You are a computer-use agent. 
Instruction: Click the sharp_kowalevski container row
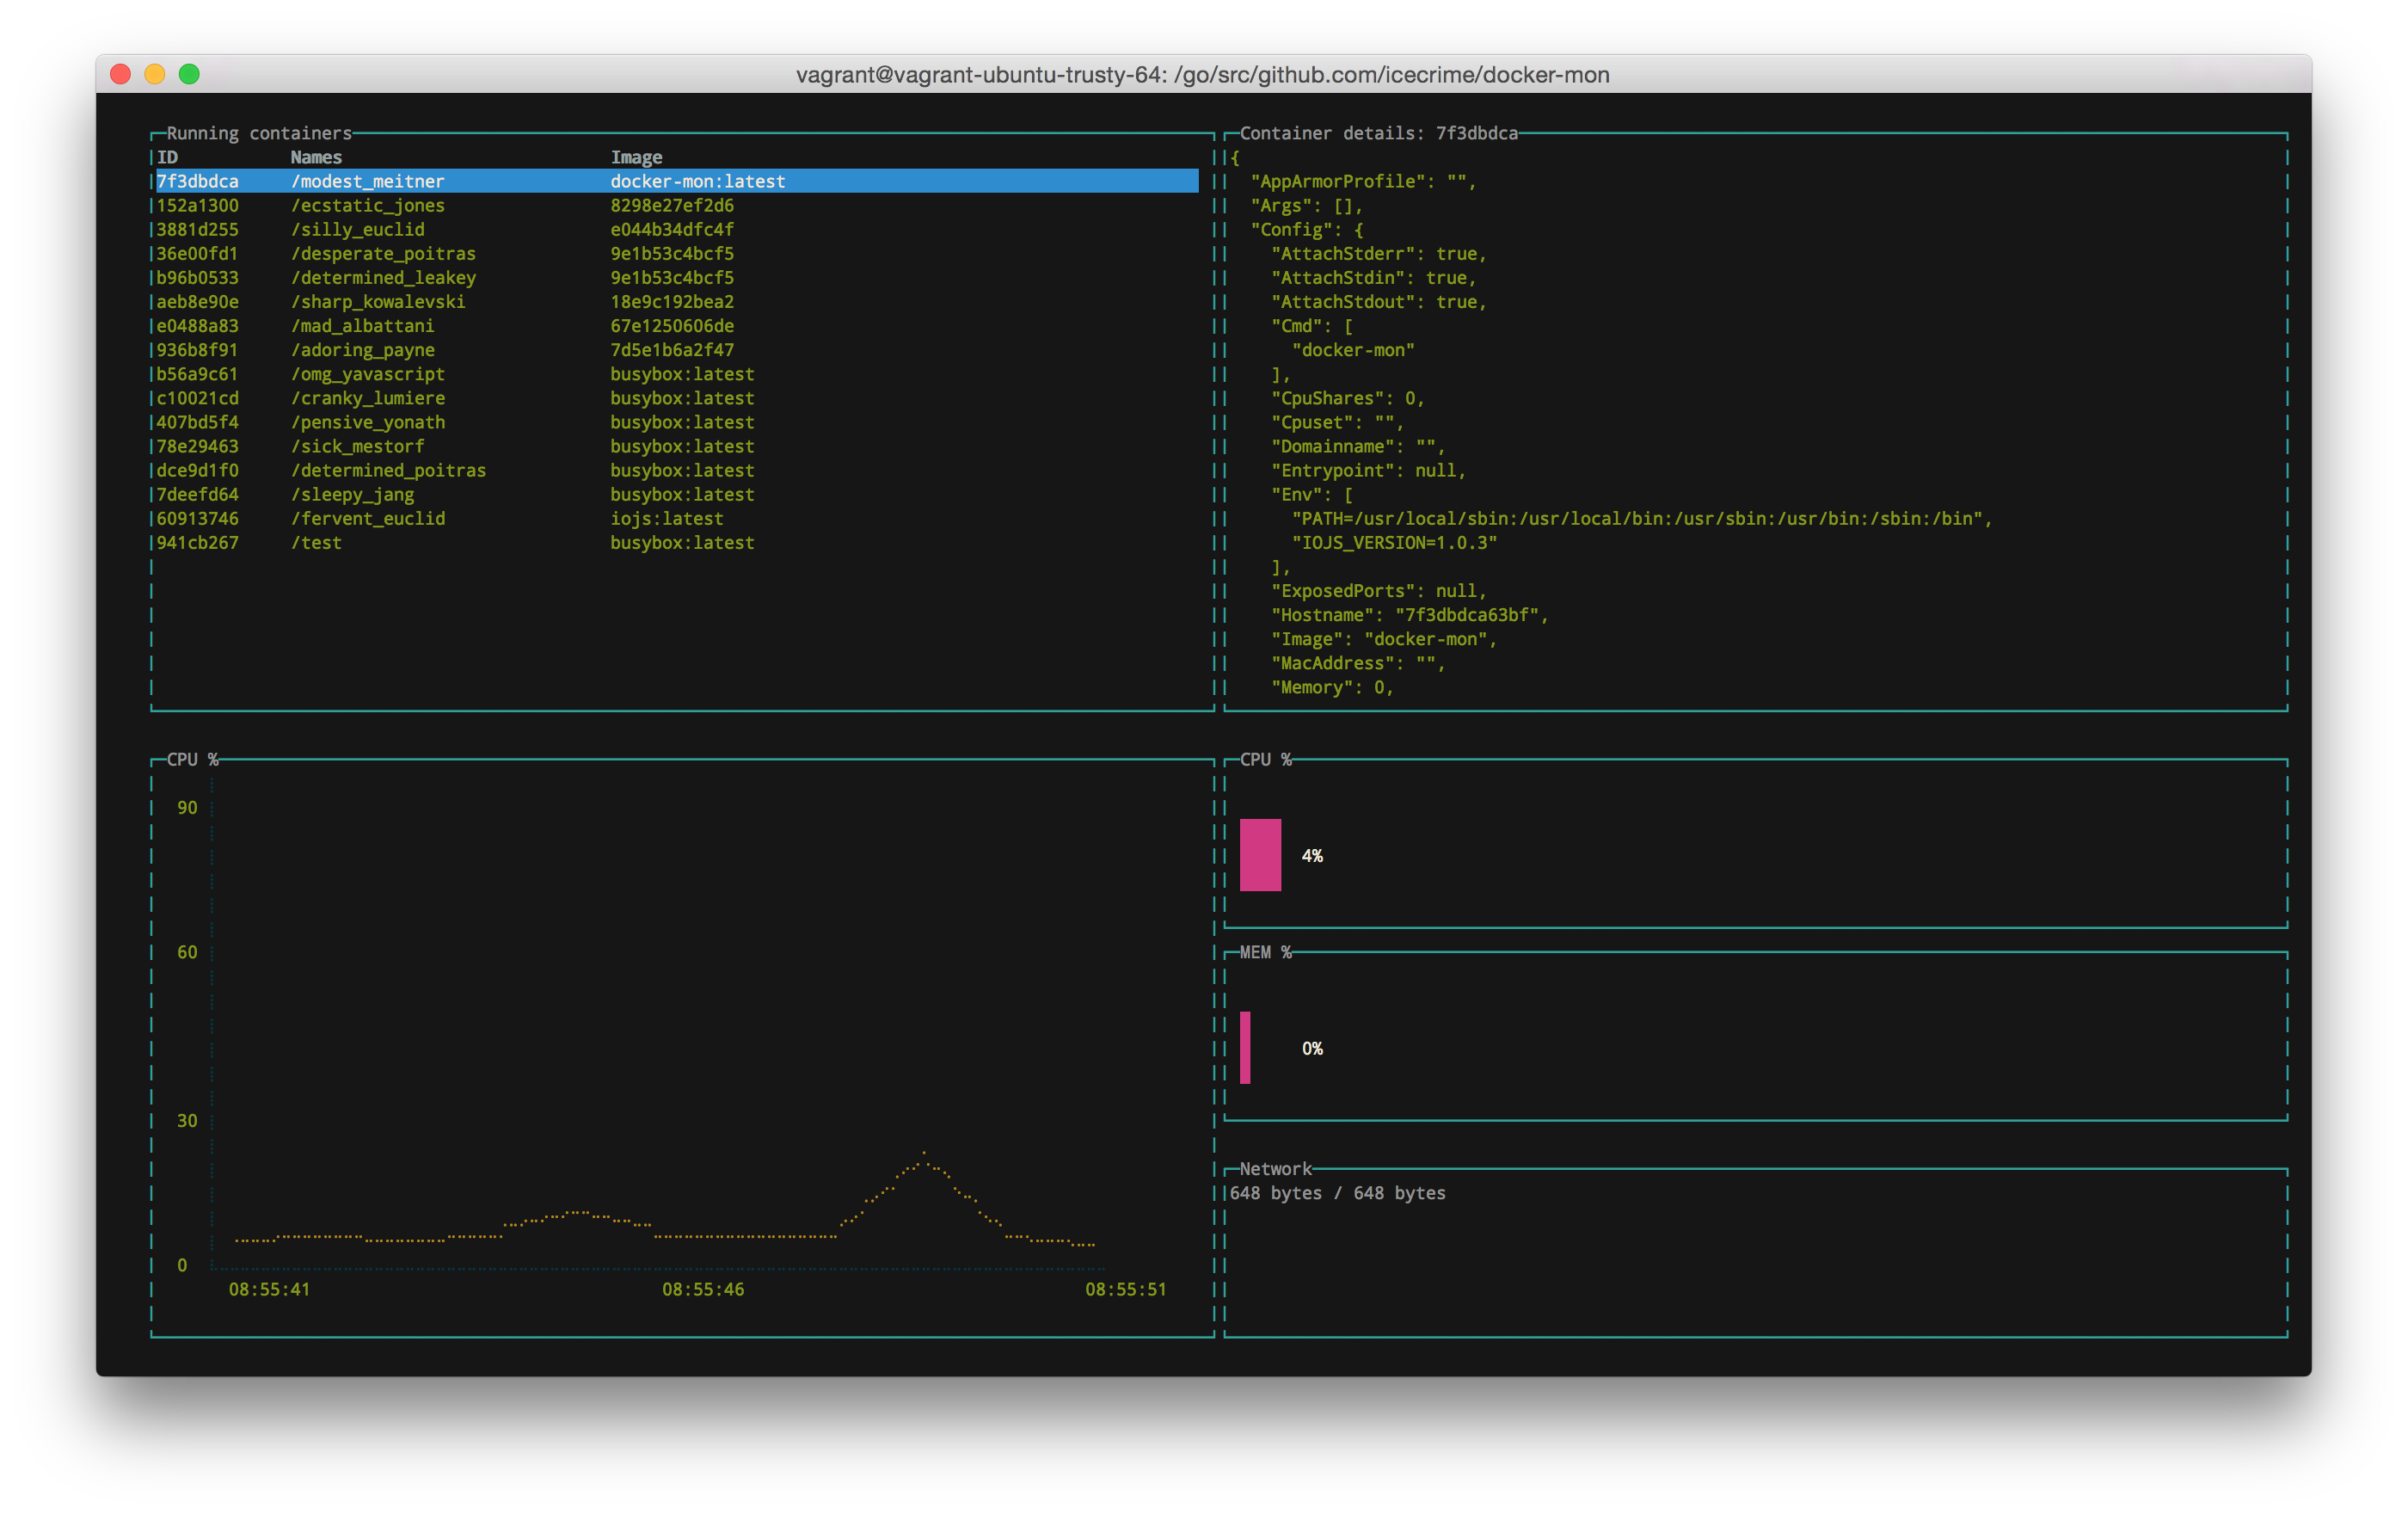[x=378, y=301]
